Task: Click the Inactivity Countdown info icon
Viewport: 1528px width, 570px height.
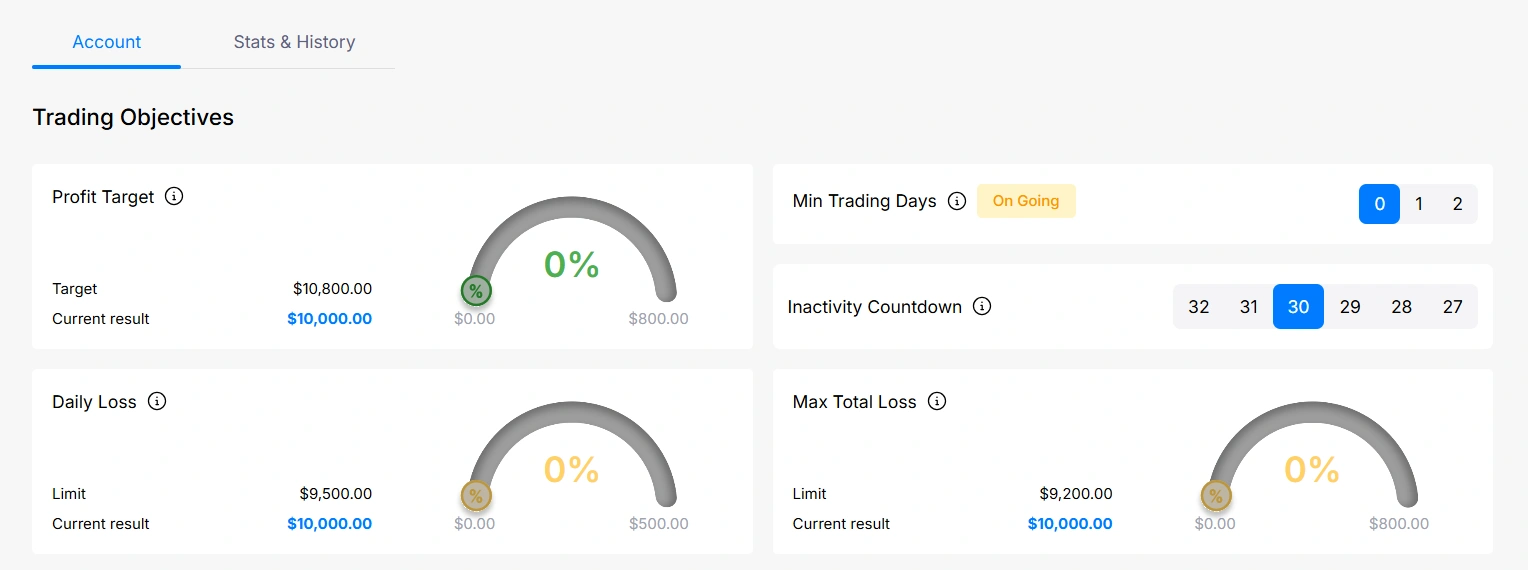Action: (x=982, y=307)
